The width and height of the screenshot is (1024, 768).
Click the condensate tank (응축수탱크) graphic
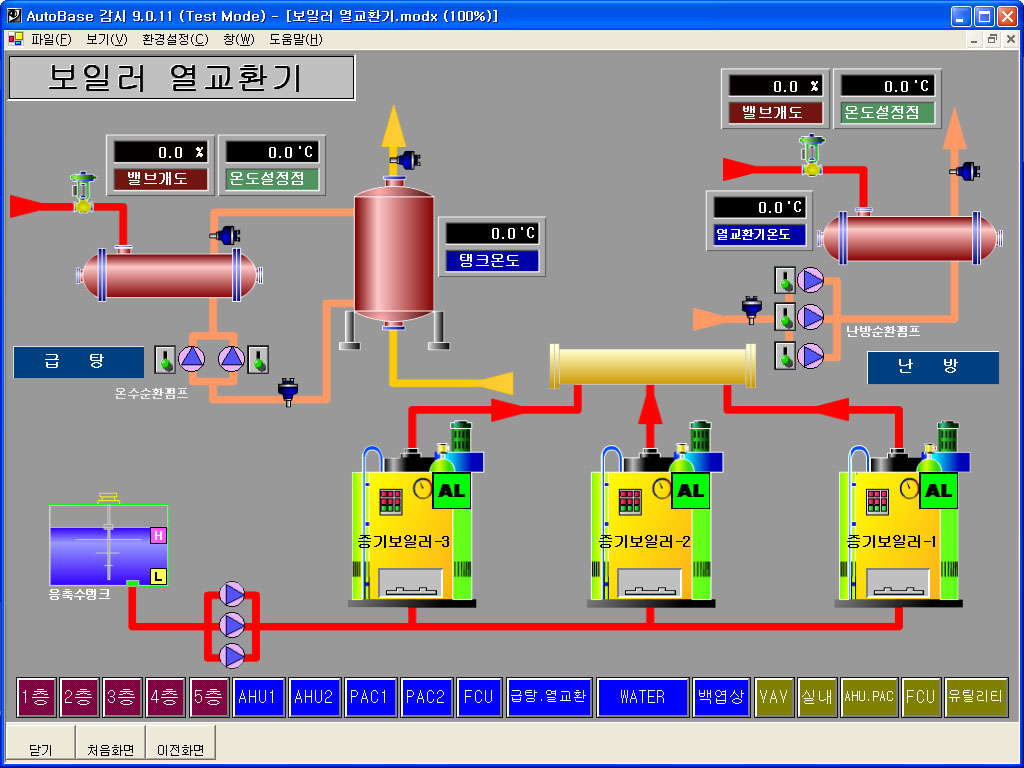[x=108, y=545]
